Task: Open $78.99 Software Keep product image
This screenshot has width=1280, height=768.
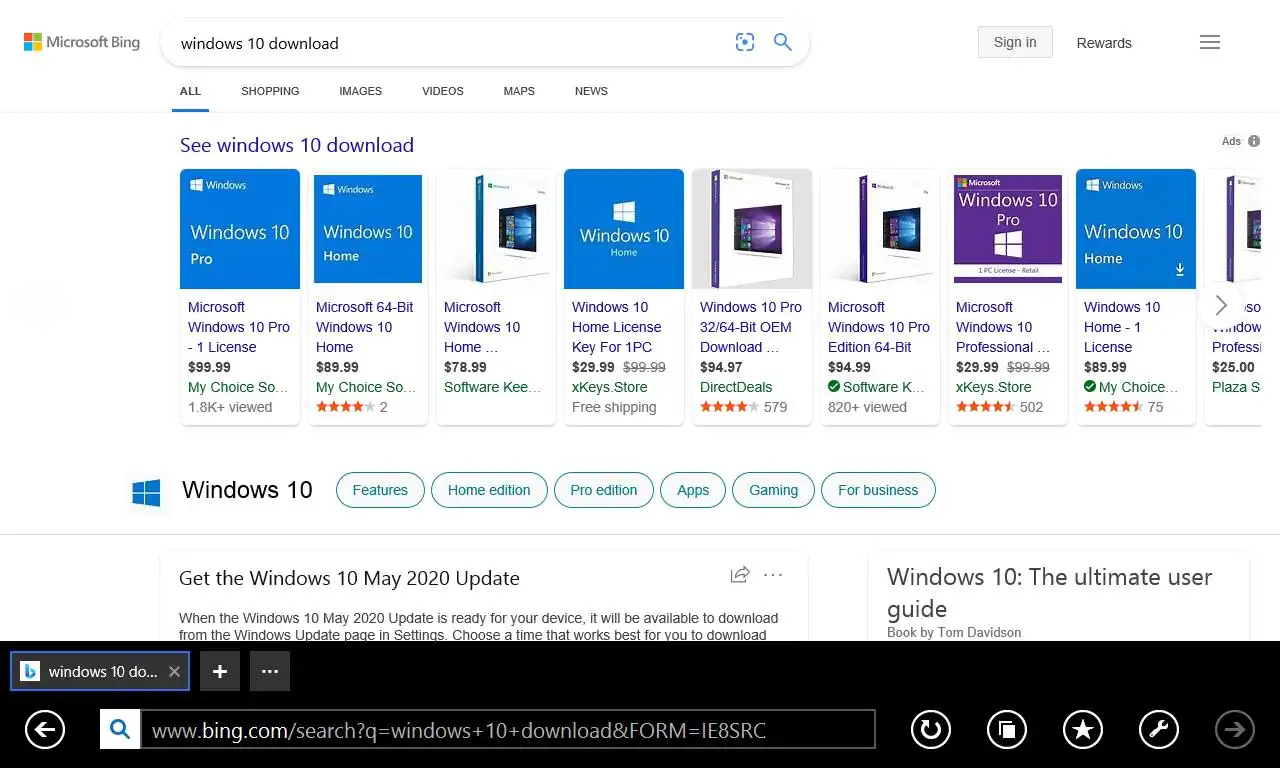Action: coord(496,229)
